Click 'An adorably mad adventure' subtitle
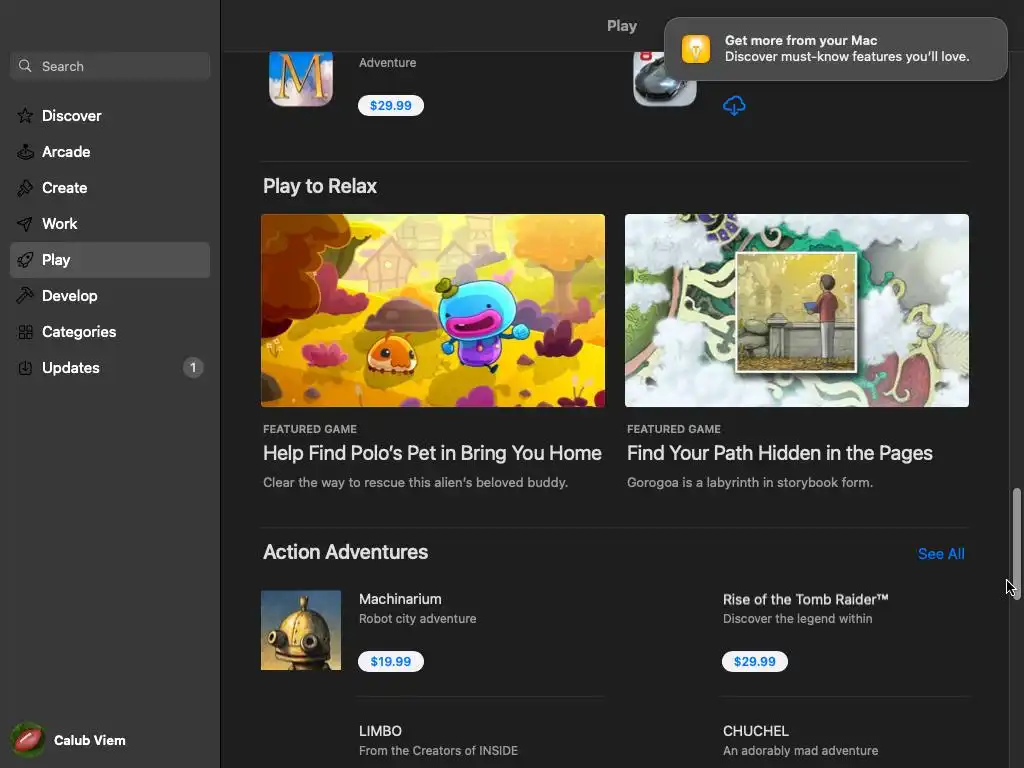 click(x=801, y=750)
